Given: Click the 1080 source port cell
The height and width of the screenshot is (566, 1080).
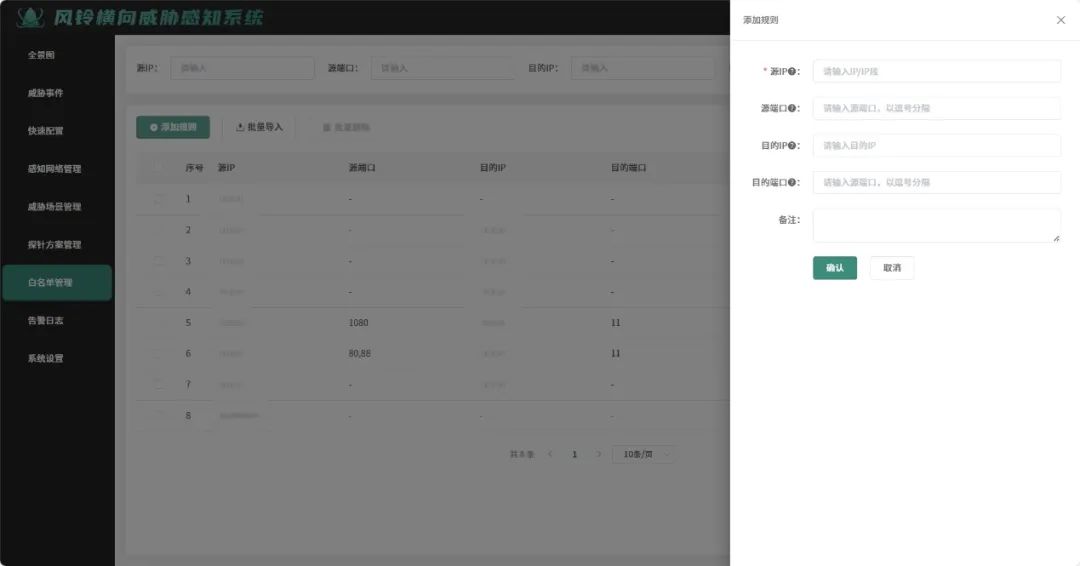Looking at the screenshot, I should pos(358,323).
